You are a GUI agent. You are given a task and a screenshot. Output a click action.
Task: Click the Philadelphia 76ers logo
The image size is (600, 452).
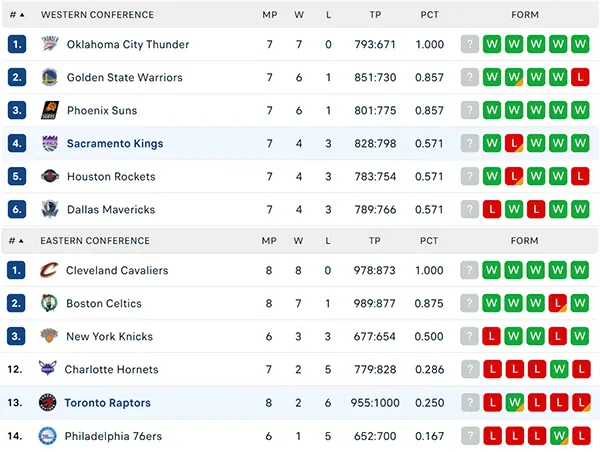pos(48,436)
